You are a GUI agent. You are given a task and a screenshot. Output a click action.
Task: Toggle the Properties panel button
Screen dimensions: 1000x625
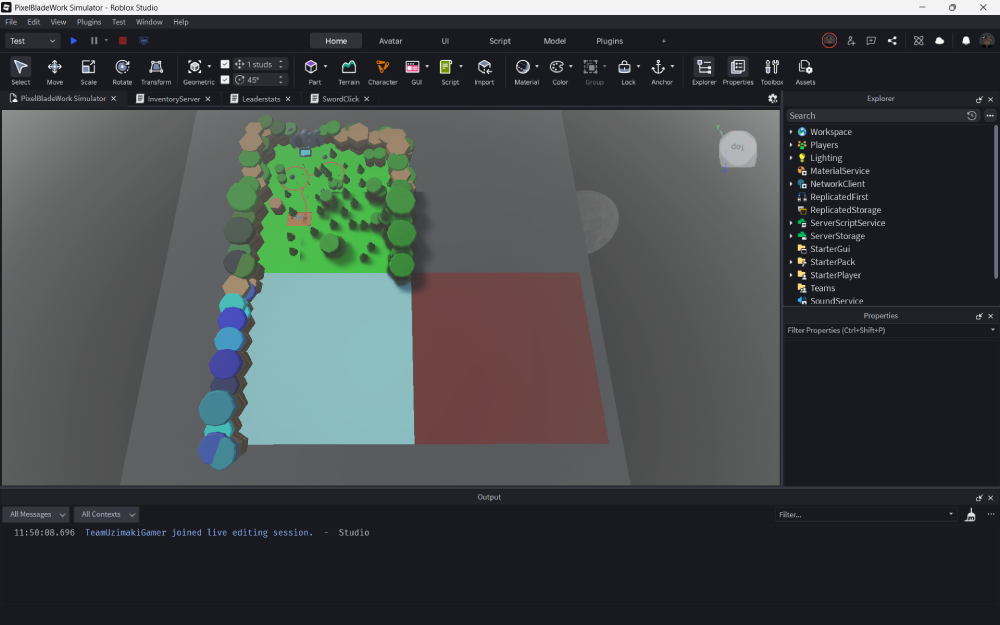[x=738, y=71]
